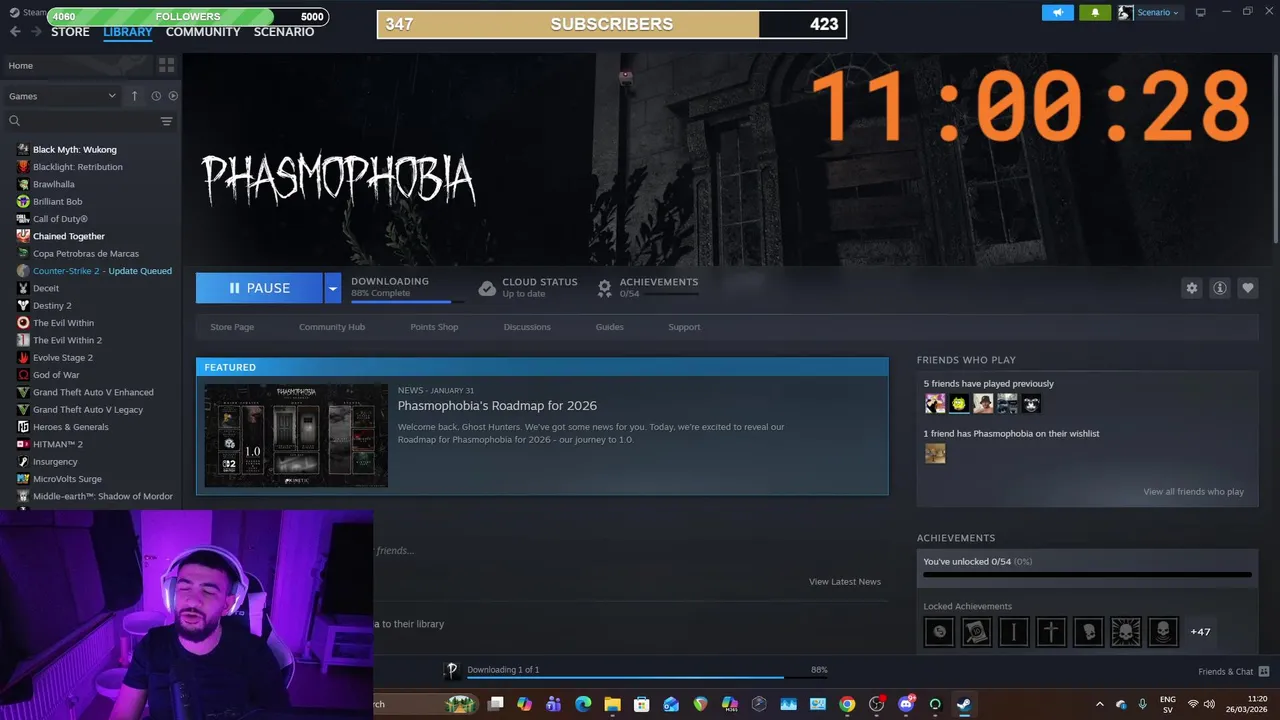This screenshot has height=720, width=1280.
Task: Switch to the Library tab
Action: pyautogui.click(x=128, y=31)
